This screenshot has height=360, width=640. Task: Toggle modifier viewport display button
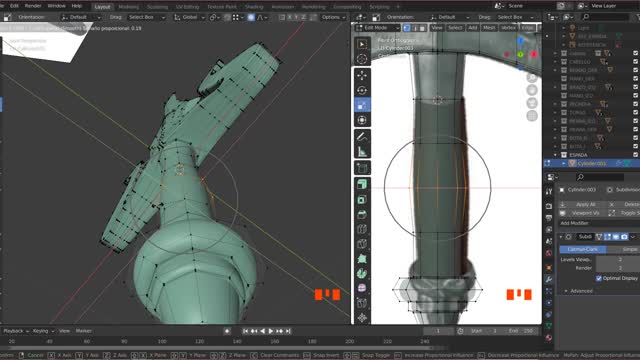pyautogui.click(x=616, y=237)
